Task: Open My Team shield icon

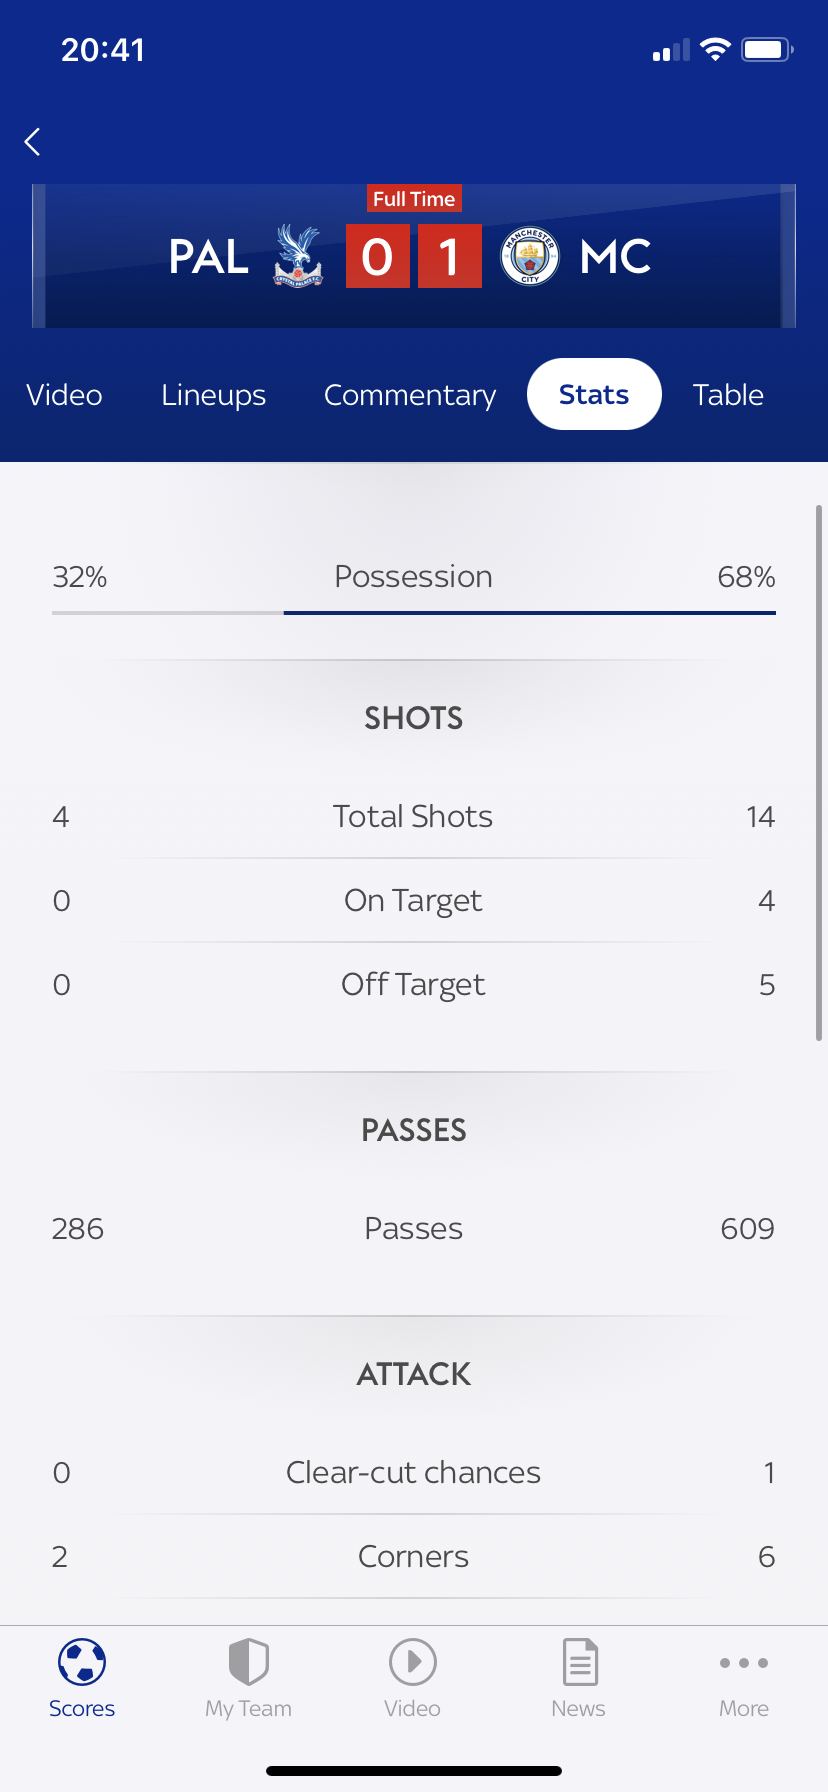Action: point(248,1662)
